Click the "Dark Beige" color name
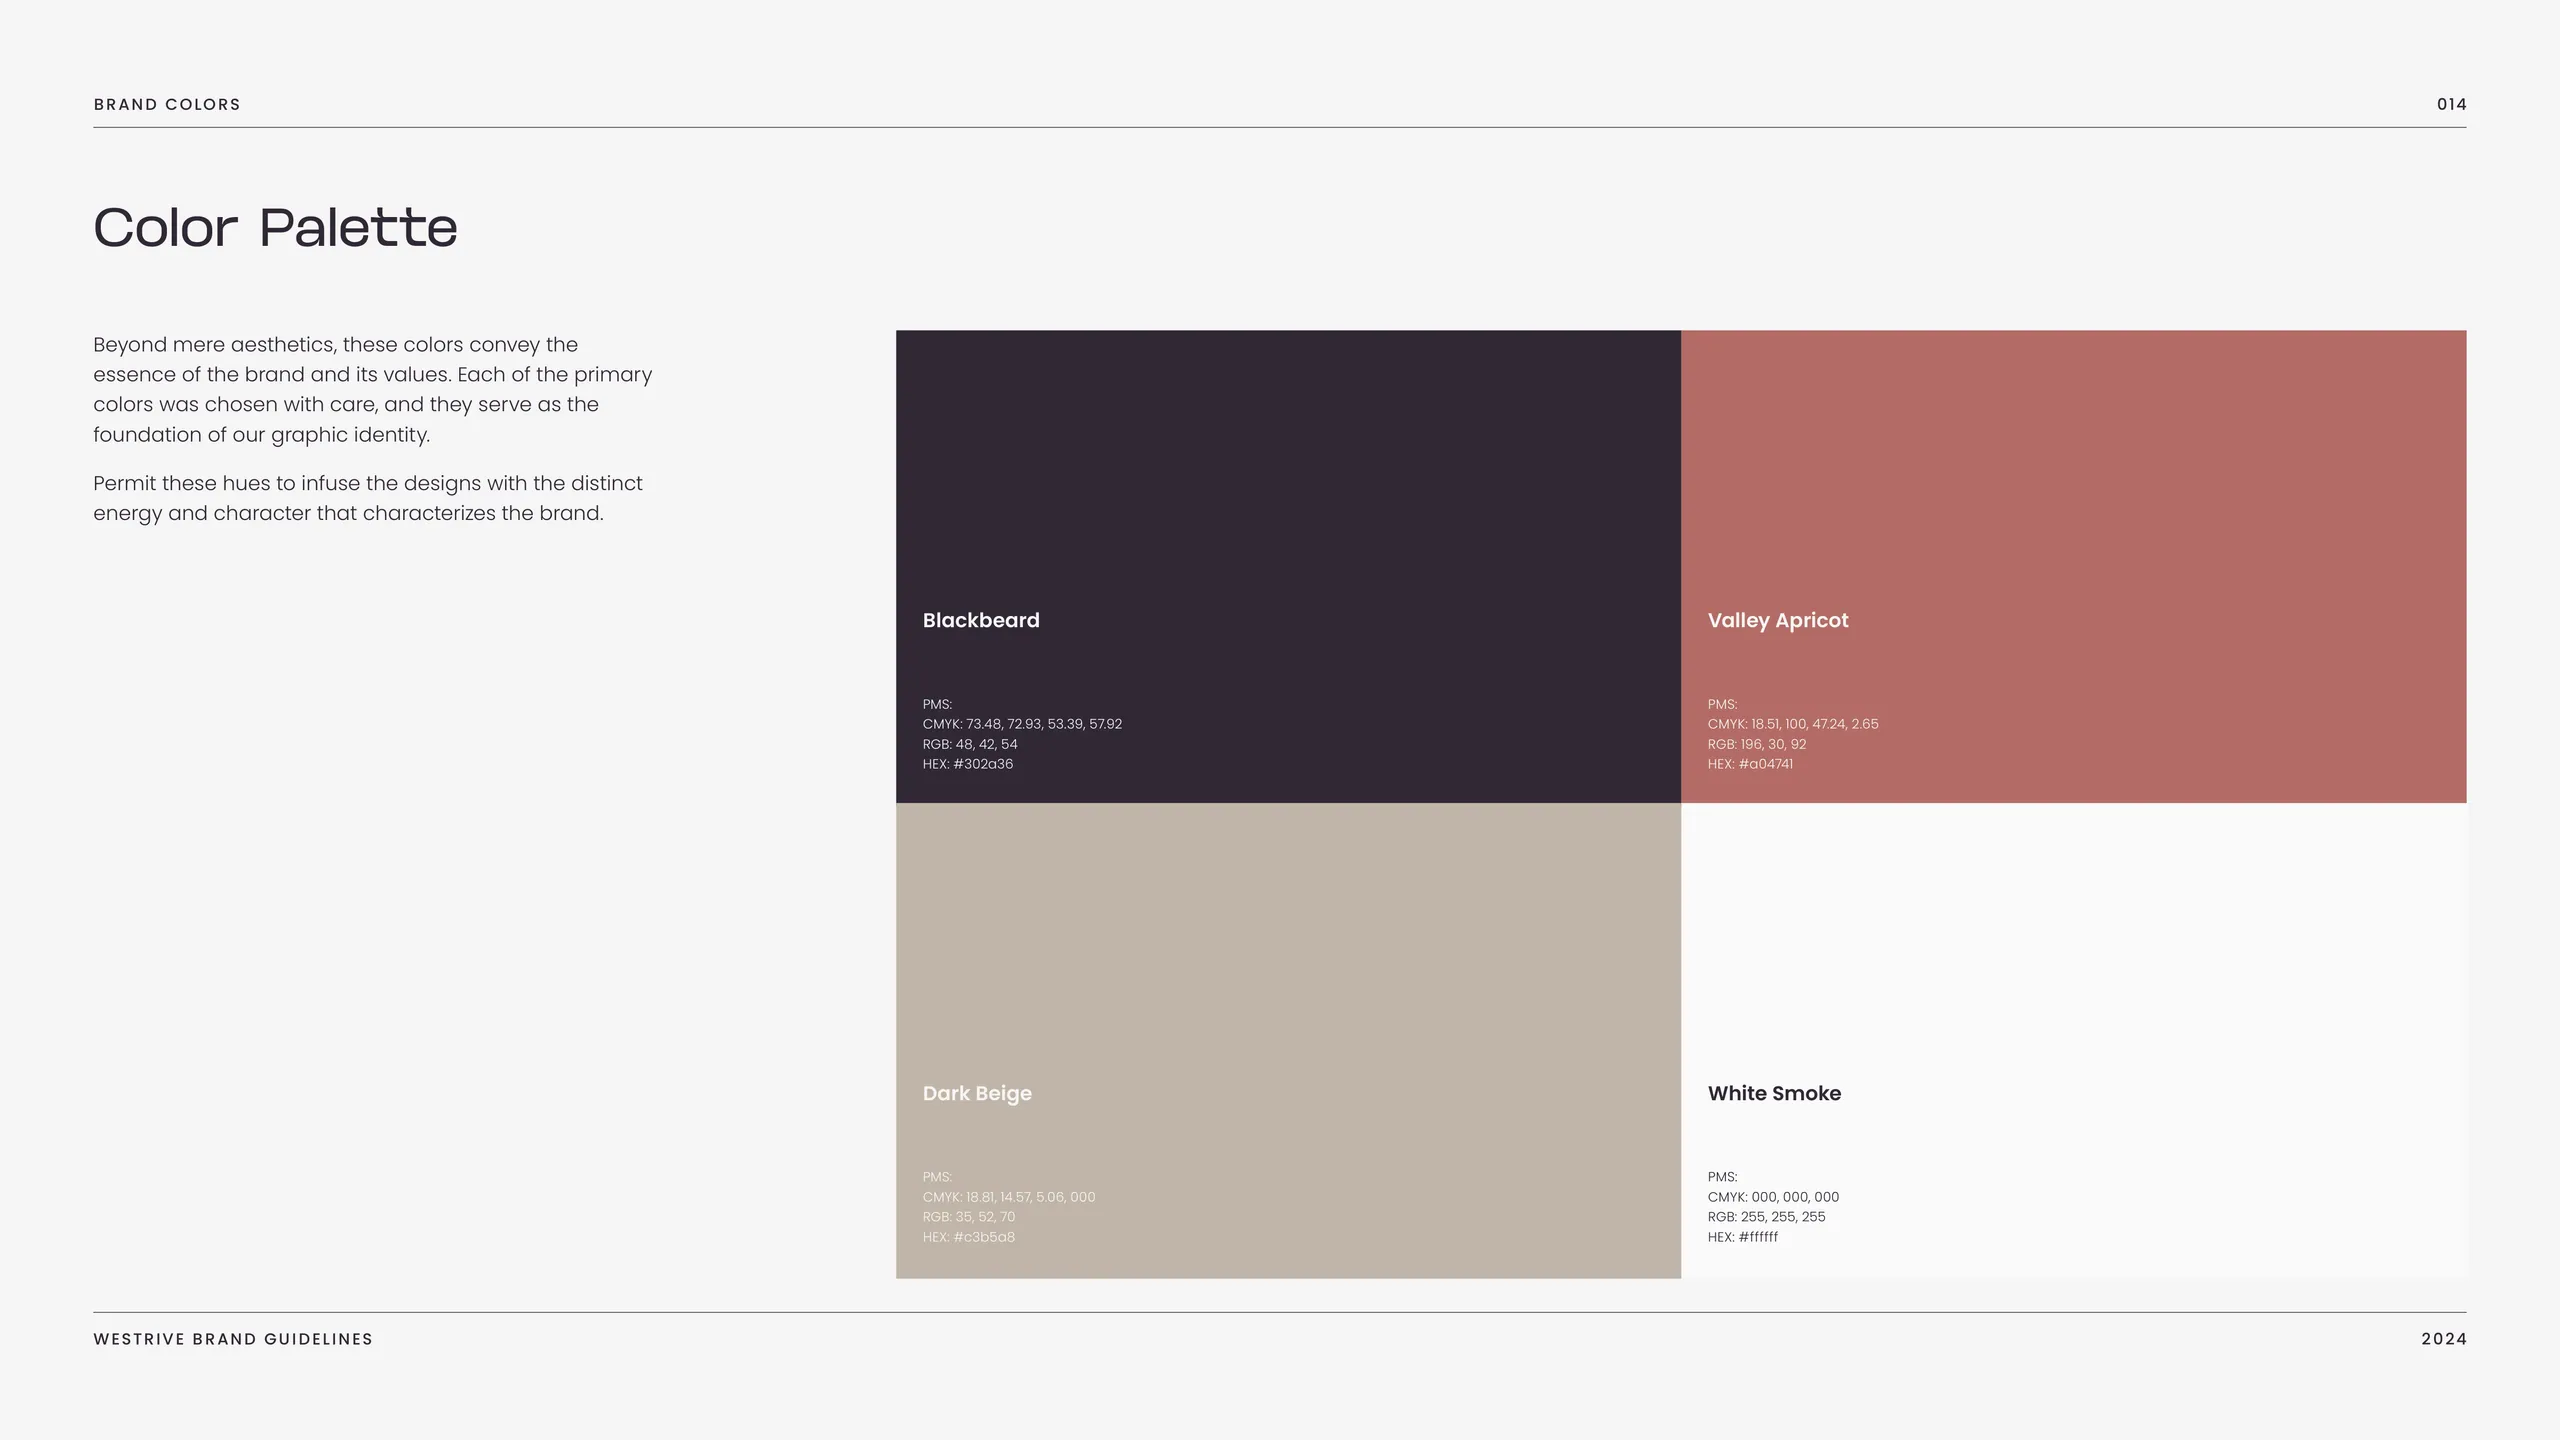2560x1440 pixels. click(977, 1094)
